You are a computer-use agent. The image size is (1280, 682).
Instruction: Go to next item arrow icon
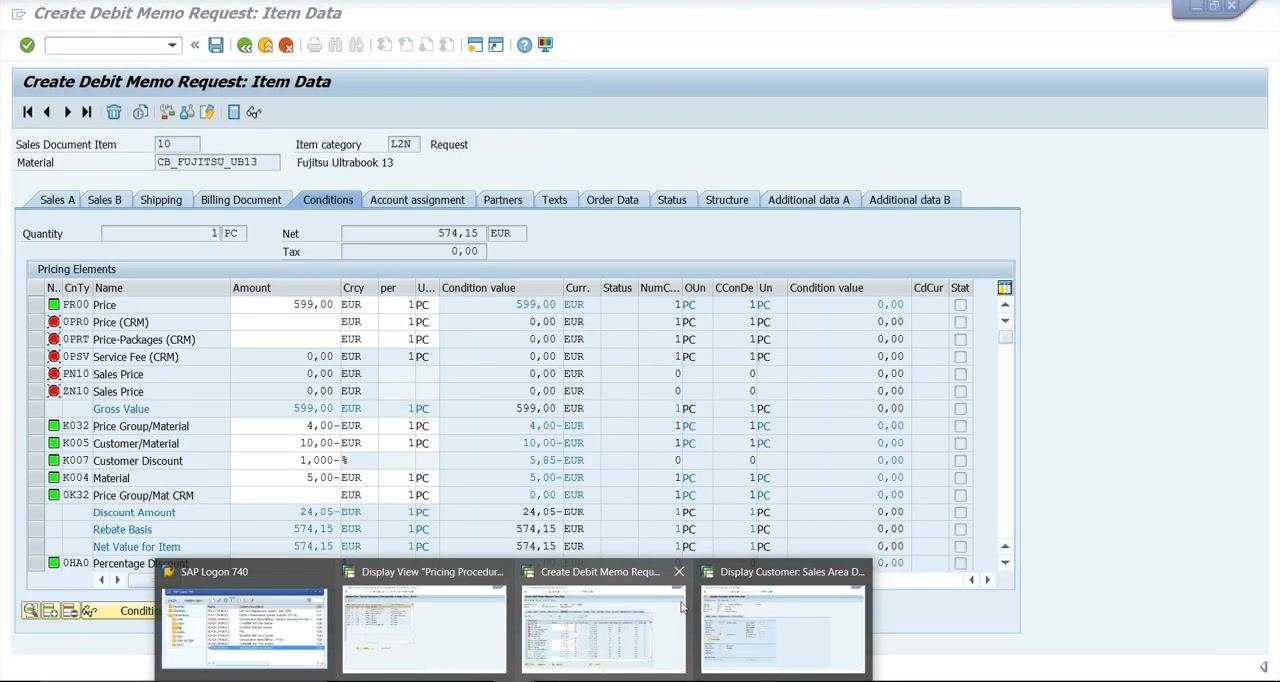pos(67,112)
